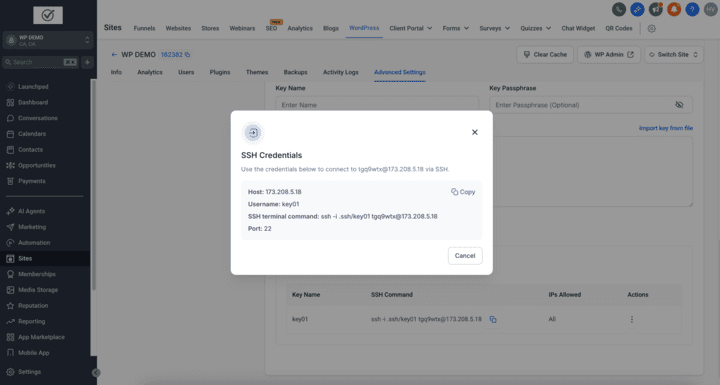Cancel the SSH Credentials dialog
Image resolution: width=720 pixels, height=385 pixels.
tap(465, 255)
